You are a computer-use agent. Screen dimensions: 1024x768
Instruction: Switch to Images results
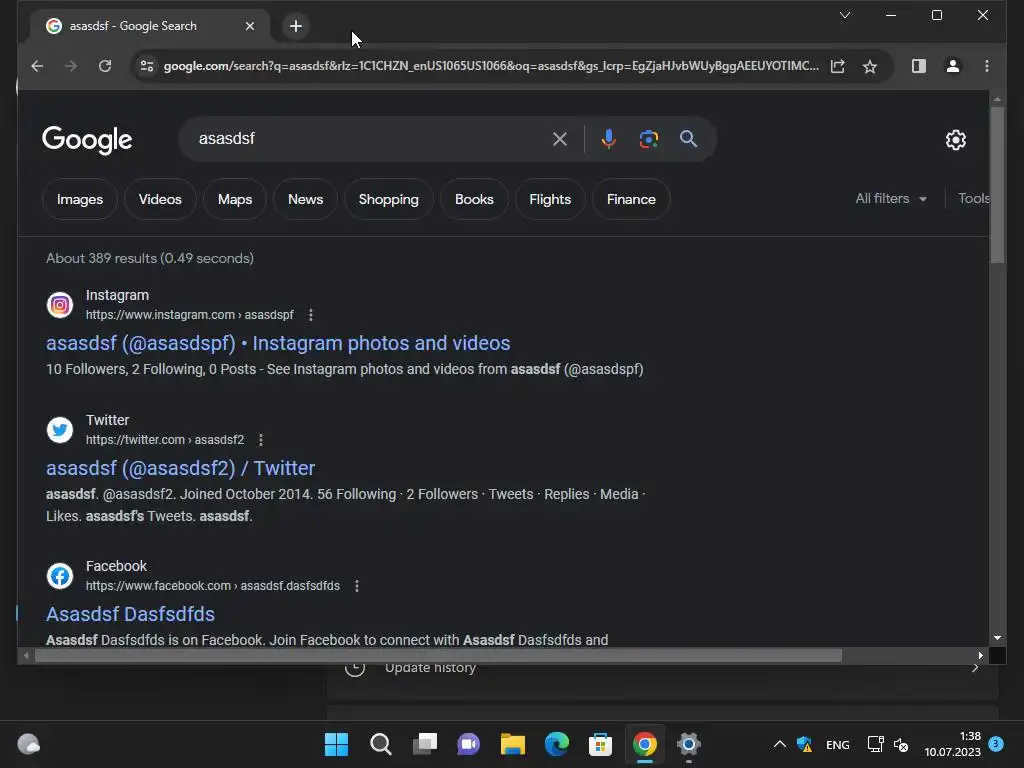click(x=80, y=199)
